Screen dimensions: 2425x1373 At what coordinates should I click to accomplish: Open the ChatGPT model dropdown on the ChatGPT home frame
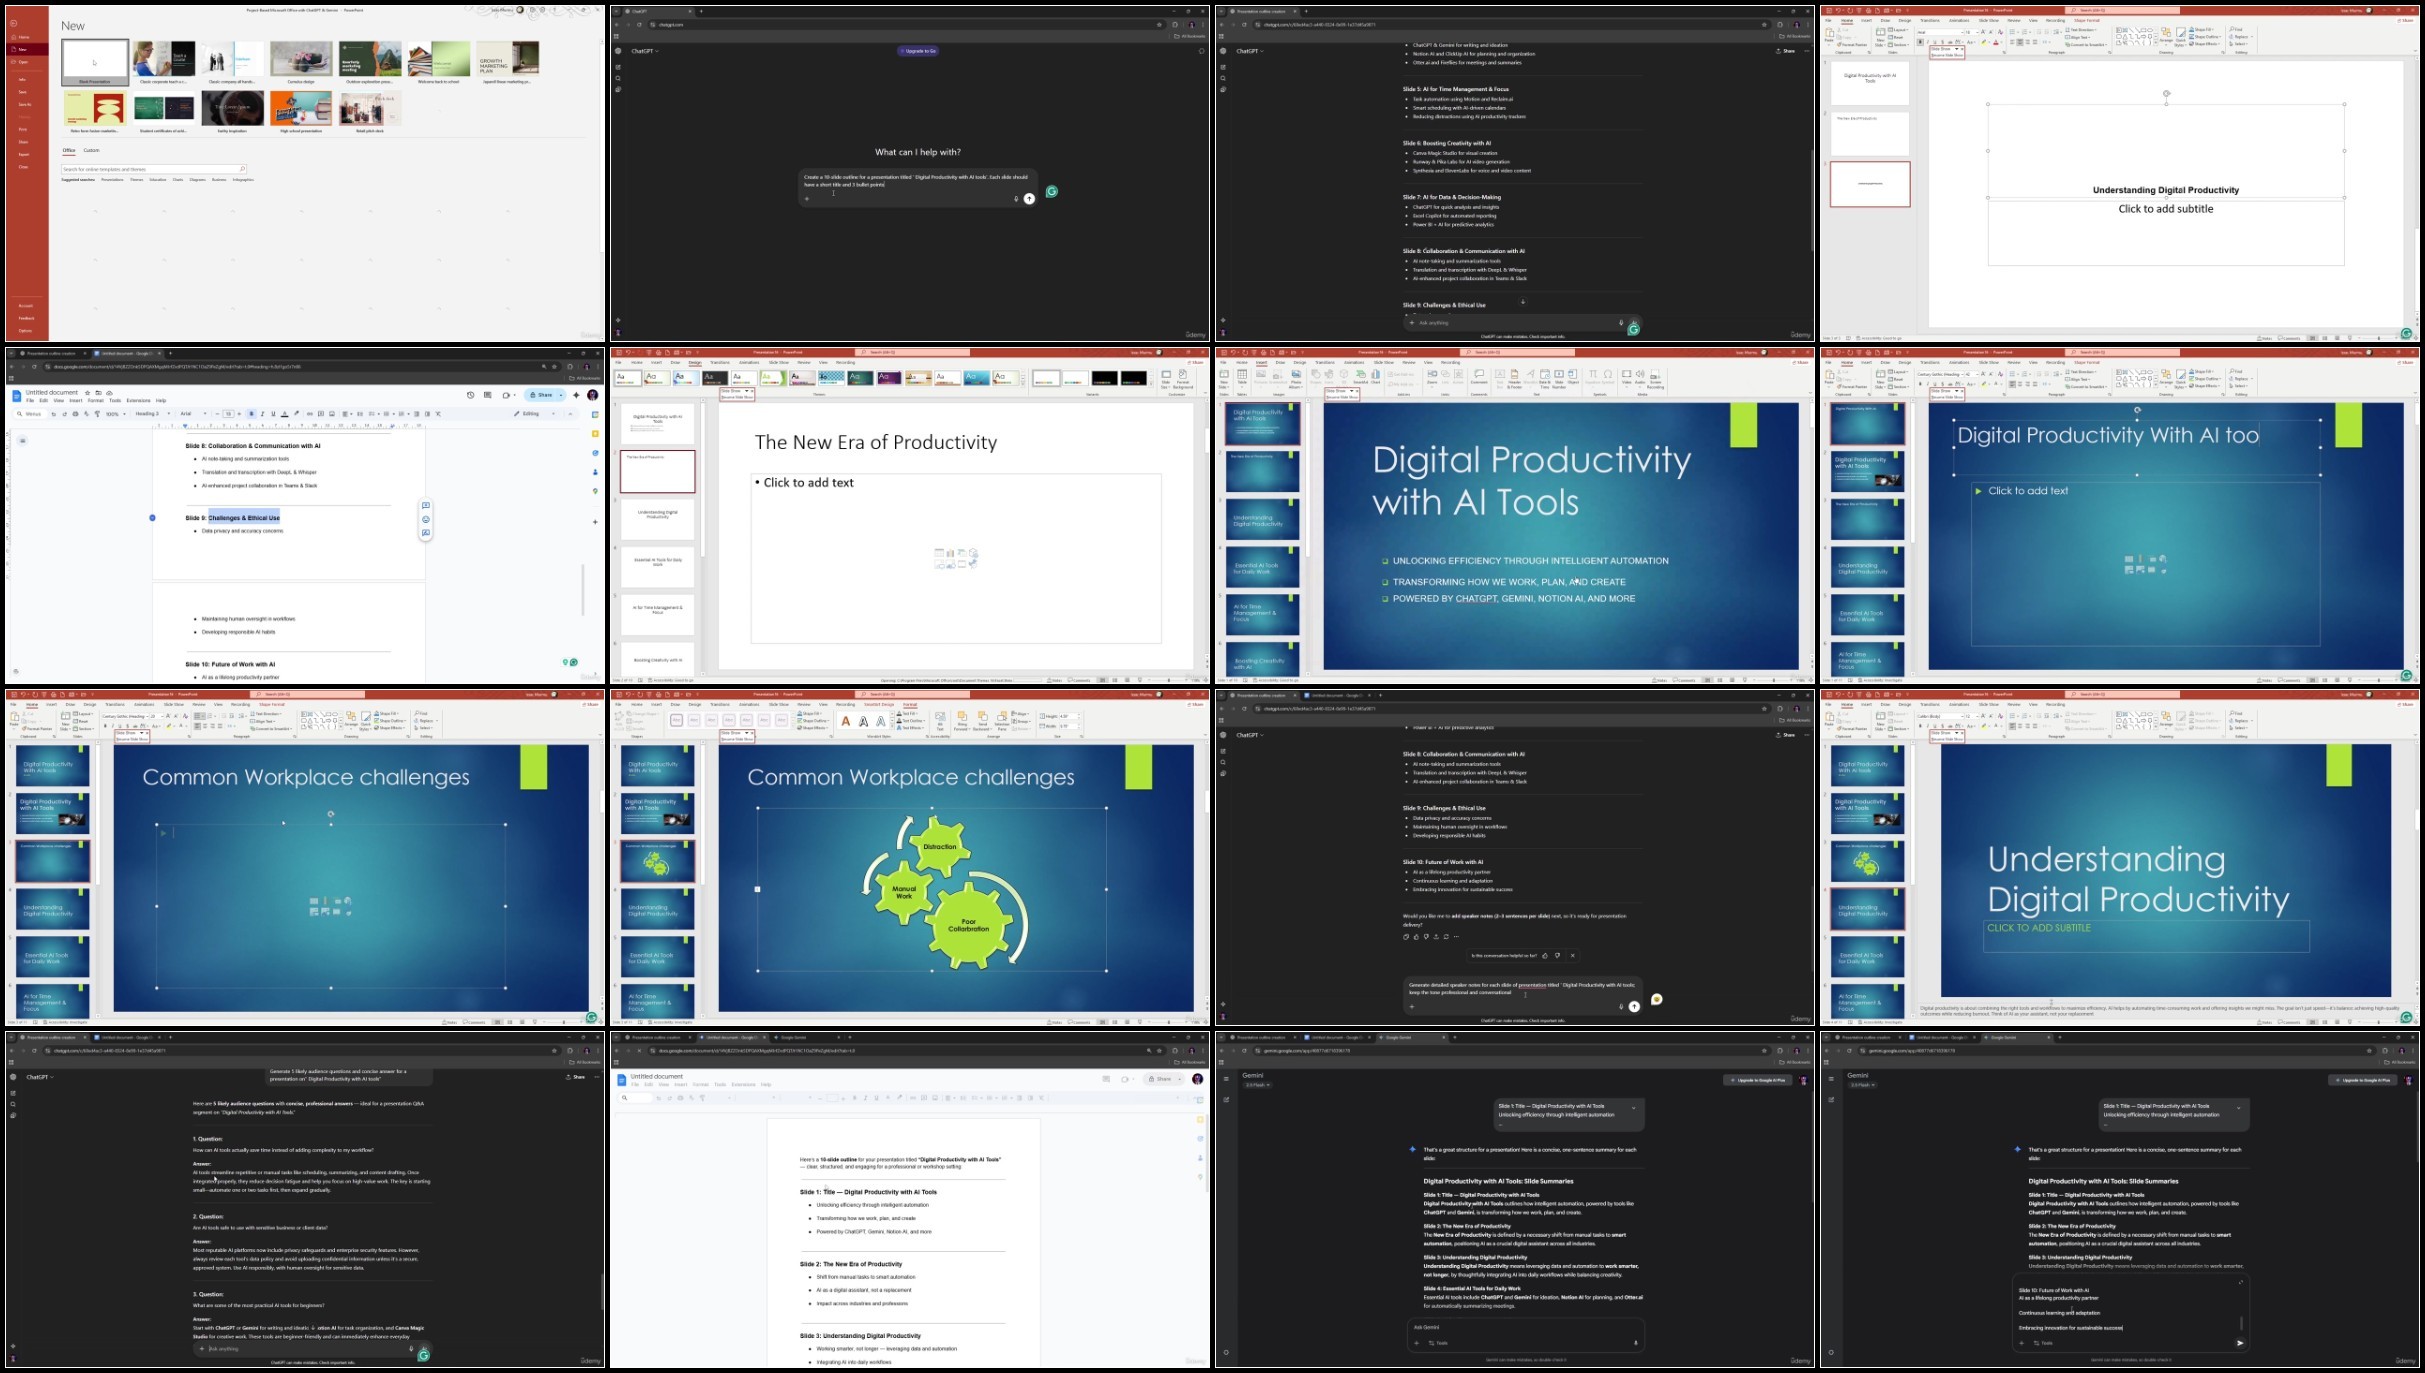[x=645, y=51]
